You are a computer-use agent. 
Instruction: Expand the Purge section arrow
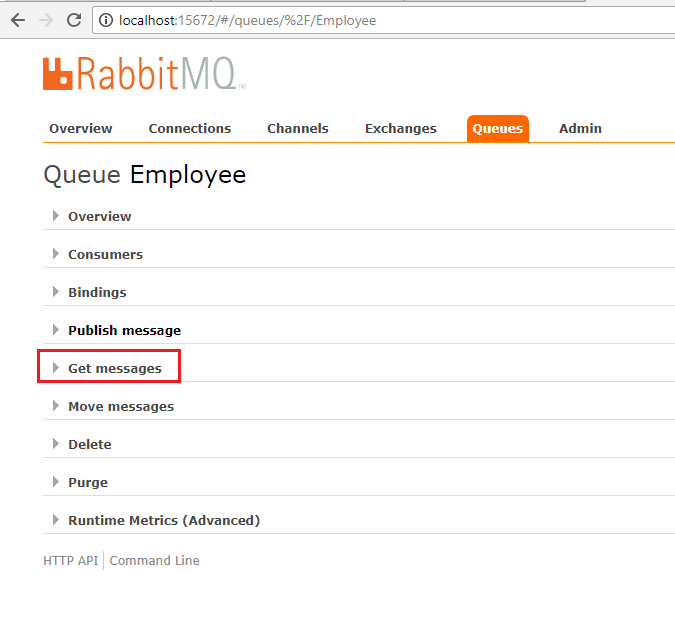point(56,481)
